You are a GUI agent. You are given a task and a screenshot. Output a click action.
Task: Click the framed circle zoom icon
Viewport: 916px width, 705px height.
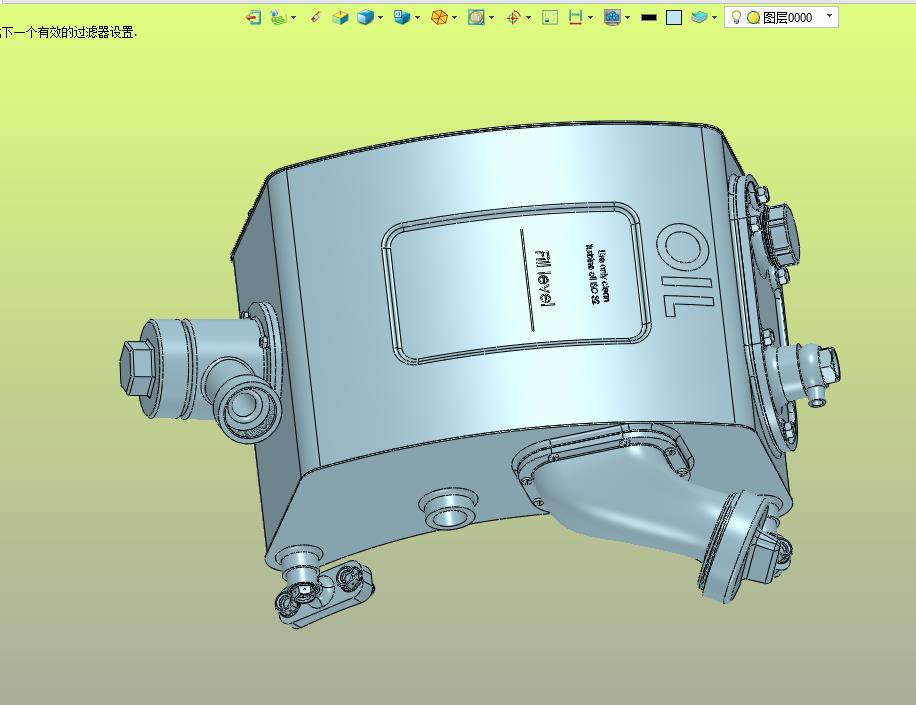pyautogui.click(x=476, y=18)
